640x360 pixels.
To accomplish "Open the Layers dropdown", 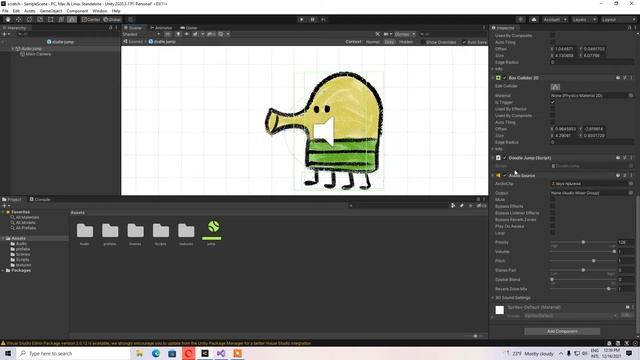I will (584, 20).
